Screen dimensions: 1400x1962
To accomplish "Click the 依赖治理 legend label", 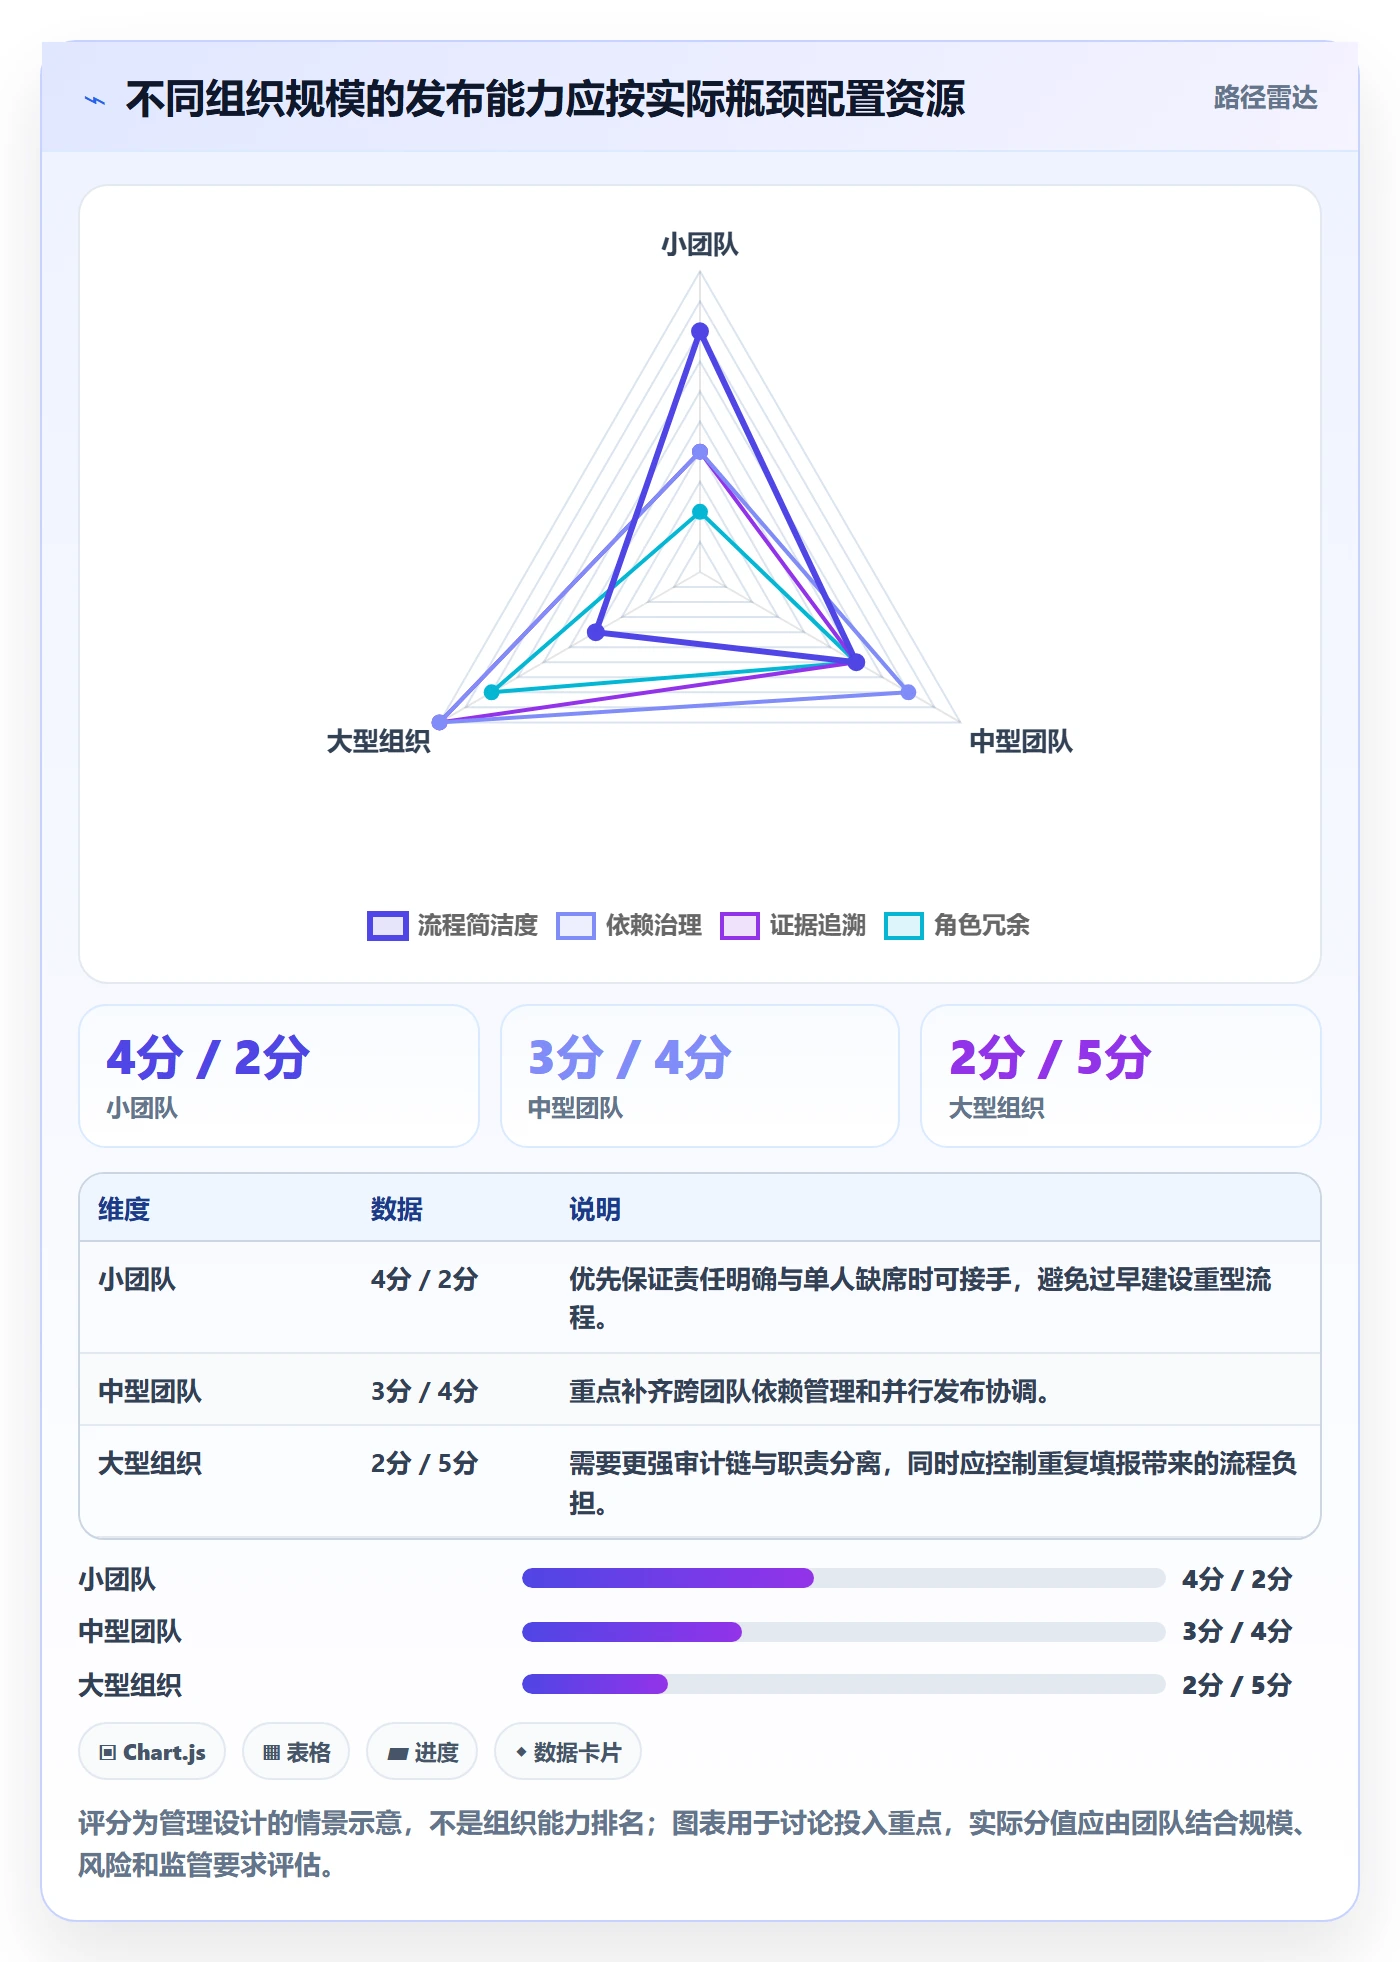I will 653,925.
